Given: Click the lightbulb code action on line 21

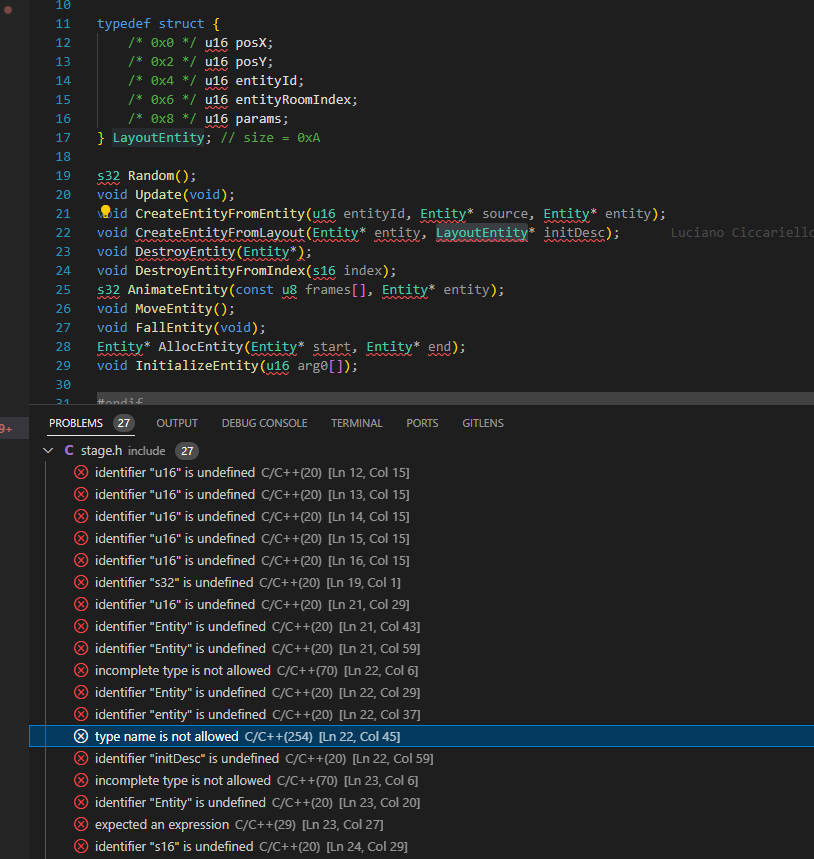Looking at the screenshot, I should click(x=105, y=213).
